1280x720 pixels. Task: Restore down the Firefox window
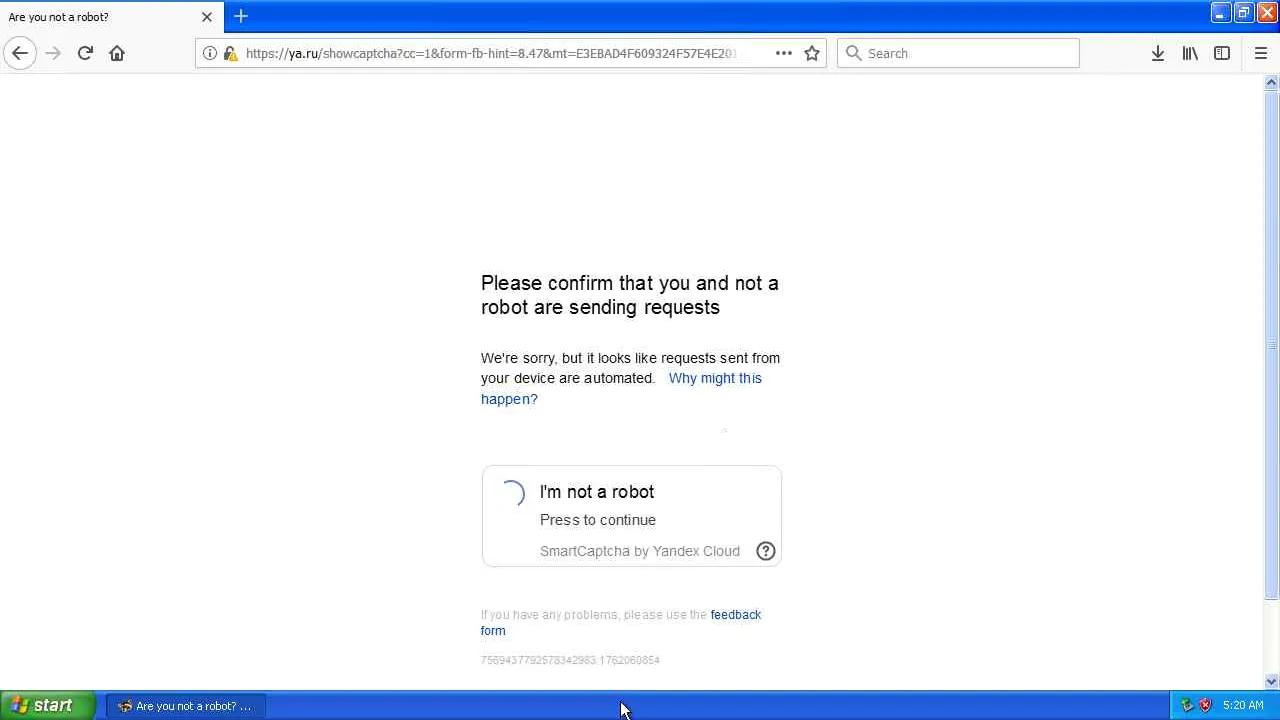coord(1243,13)
